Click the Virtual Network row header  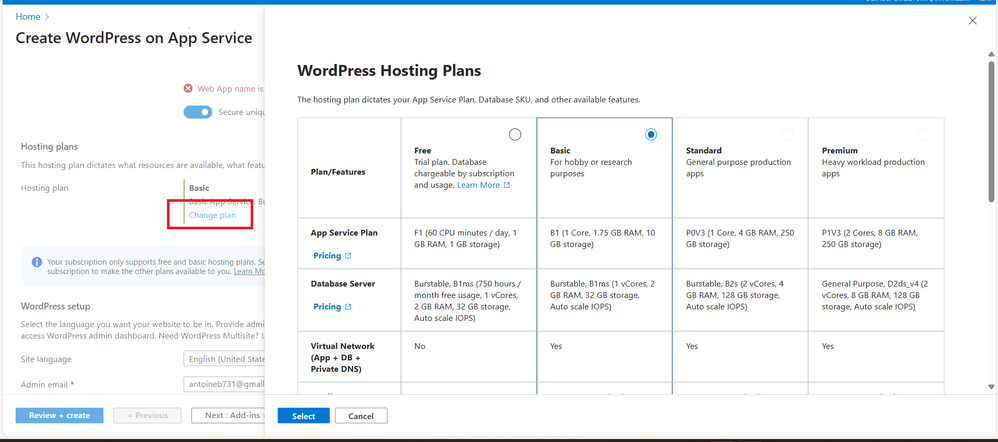click(x=349, y=357)
